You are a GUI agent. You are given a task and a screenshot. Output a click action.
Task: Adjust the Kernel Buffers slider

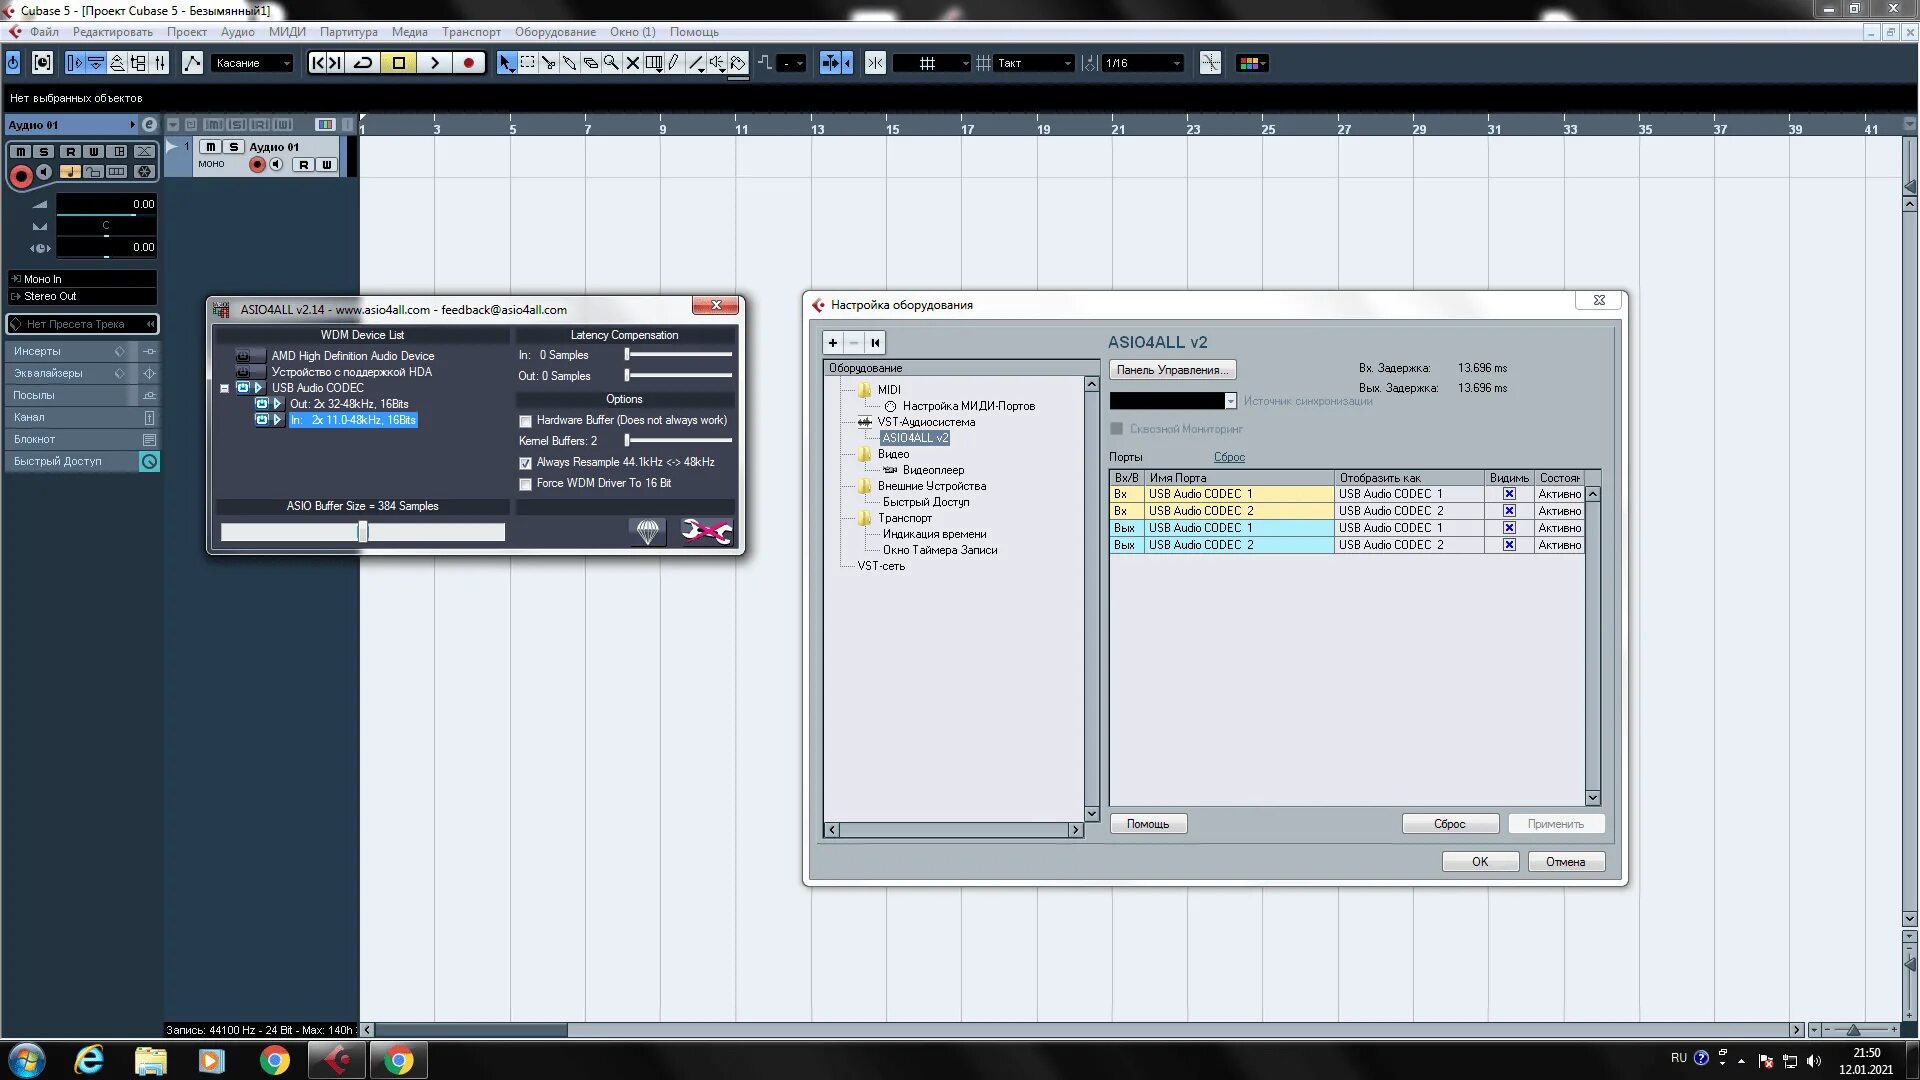[679, 441]
